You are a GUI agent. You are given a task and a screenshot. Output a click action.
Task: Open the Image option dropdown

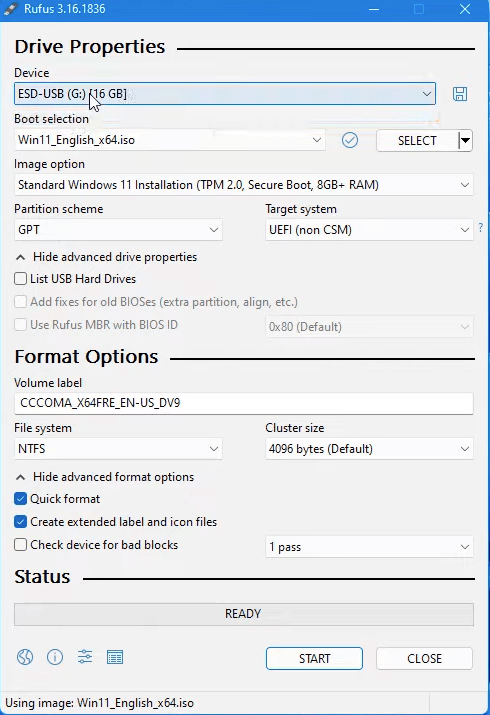pyautogui.click(x=243, y=185)
